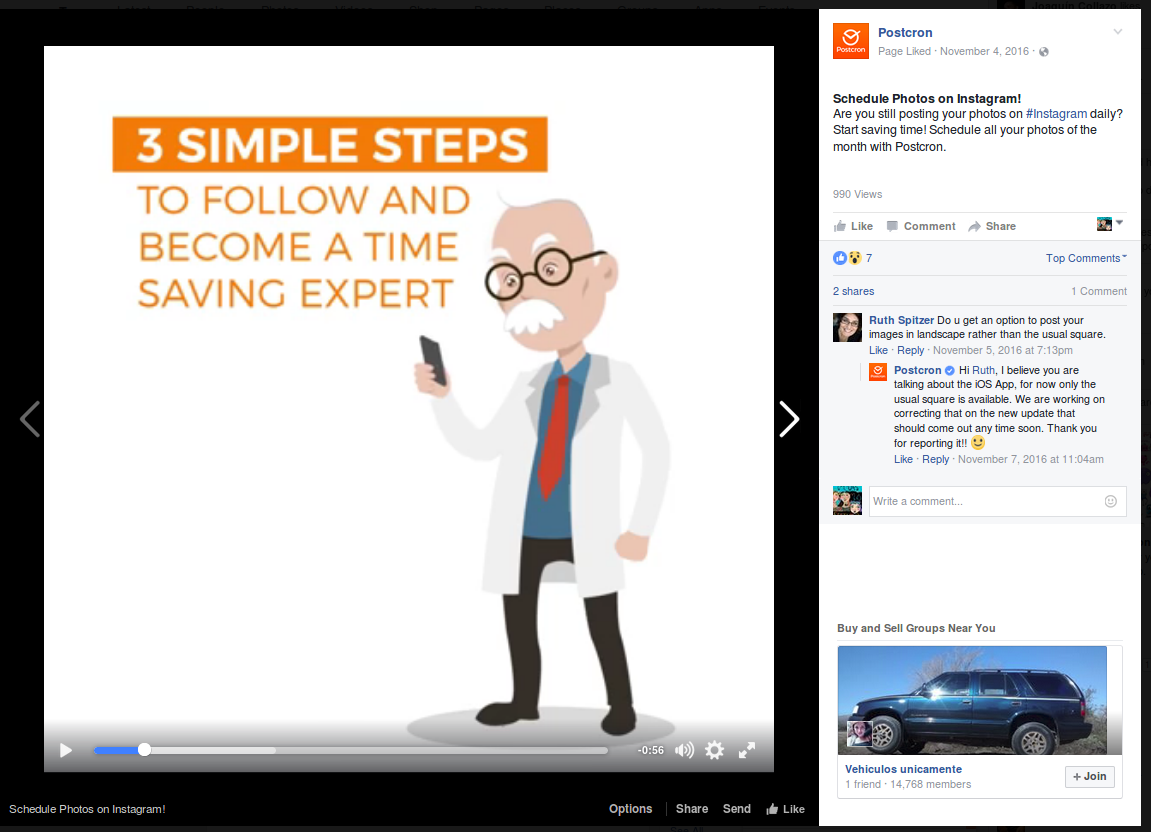Screen dimensions: 1151x832
Task: Play the Postcron video
Action: click(66, 750)
